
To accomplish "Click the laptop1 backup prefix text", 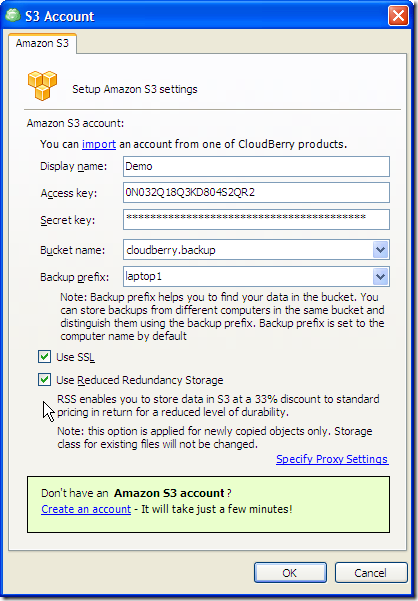I will tap(143, 276).
